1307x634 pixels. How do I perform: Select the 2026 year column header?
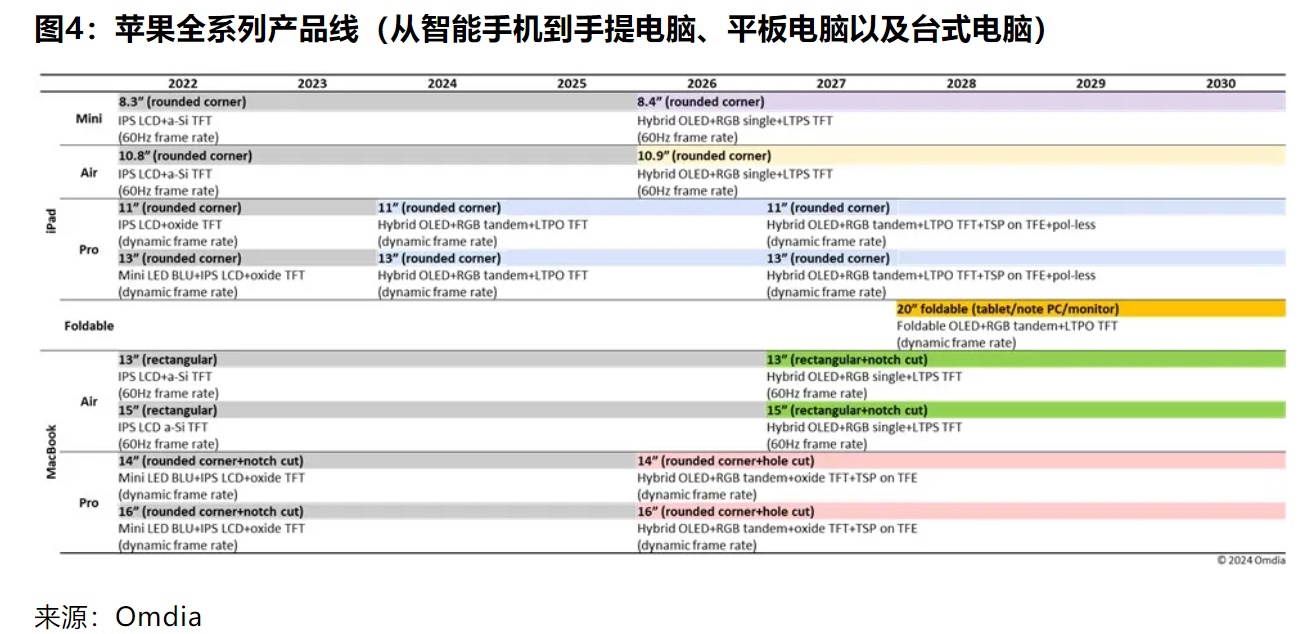pyautogui.click(x=702, y=84)
